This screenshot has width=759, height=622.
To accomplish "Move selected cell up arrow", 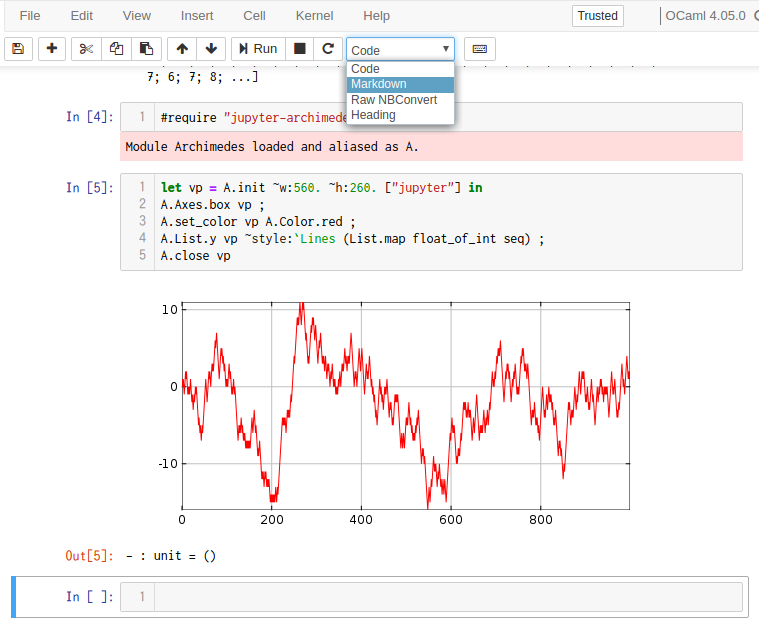I will click(182, 49).
